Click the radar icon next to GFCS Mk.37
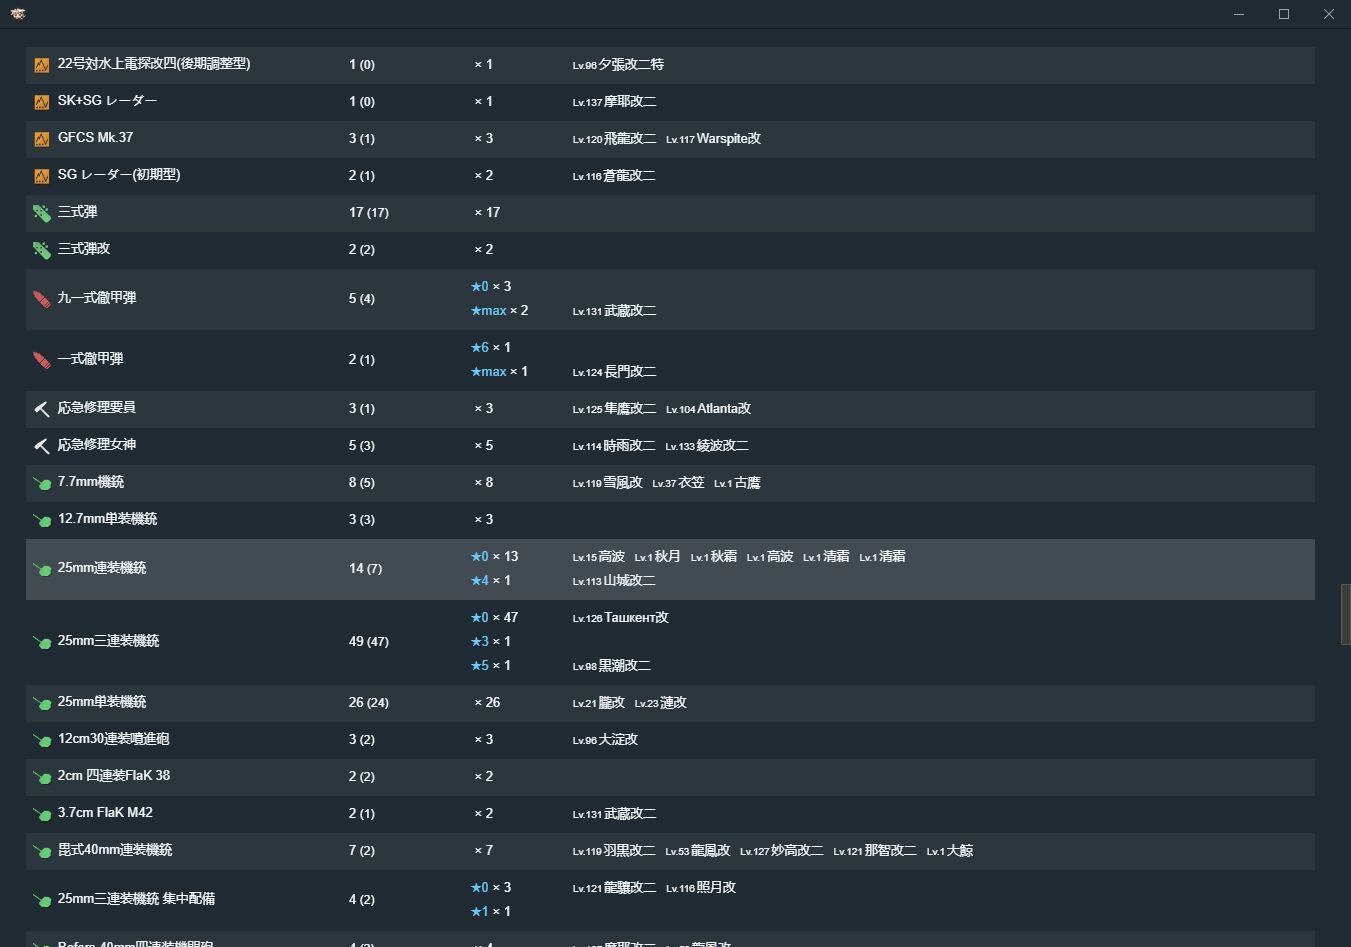Image resolution: width=1351 pixels, height=947 pixels. pyautogui.click(x=41, y=139)
